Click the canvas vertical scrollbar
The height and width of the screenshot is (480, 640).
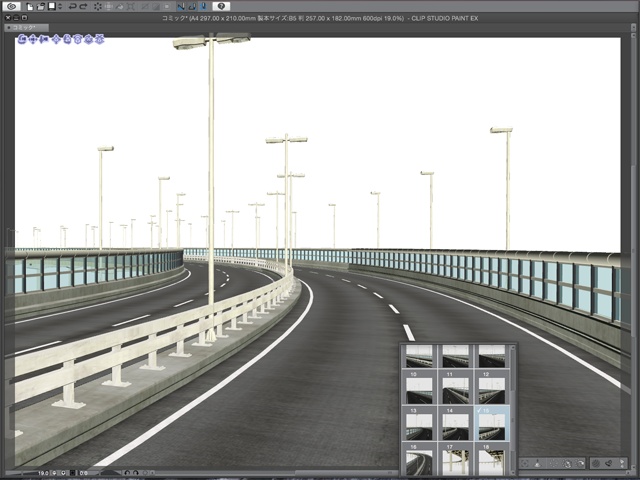(633, 253)
